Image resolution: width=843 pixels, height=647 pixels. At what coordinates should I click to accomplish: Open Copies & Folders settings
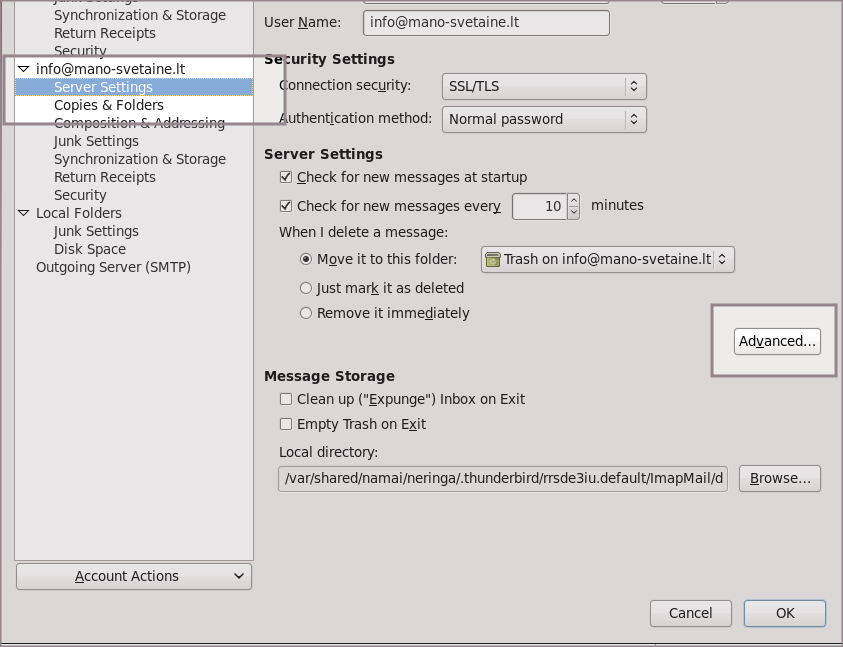click(108, 105)
